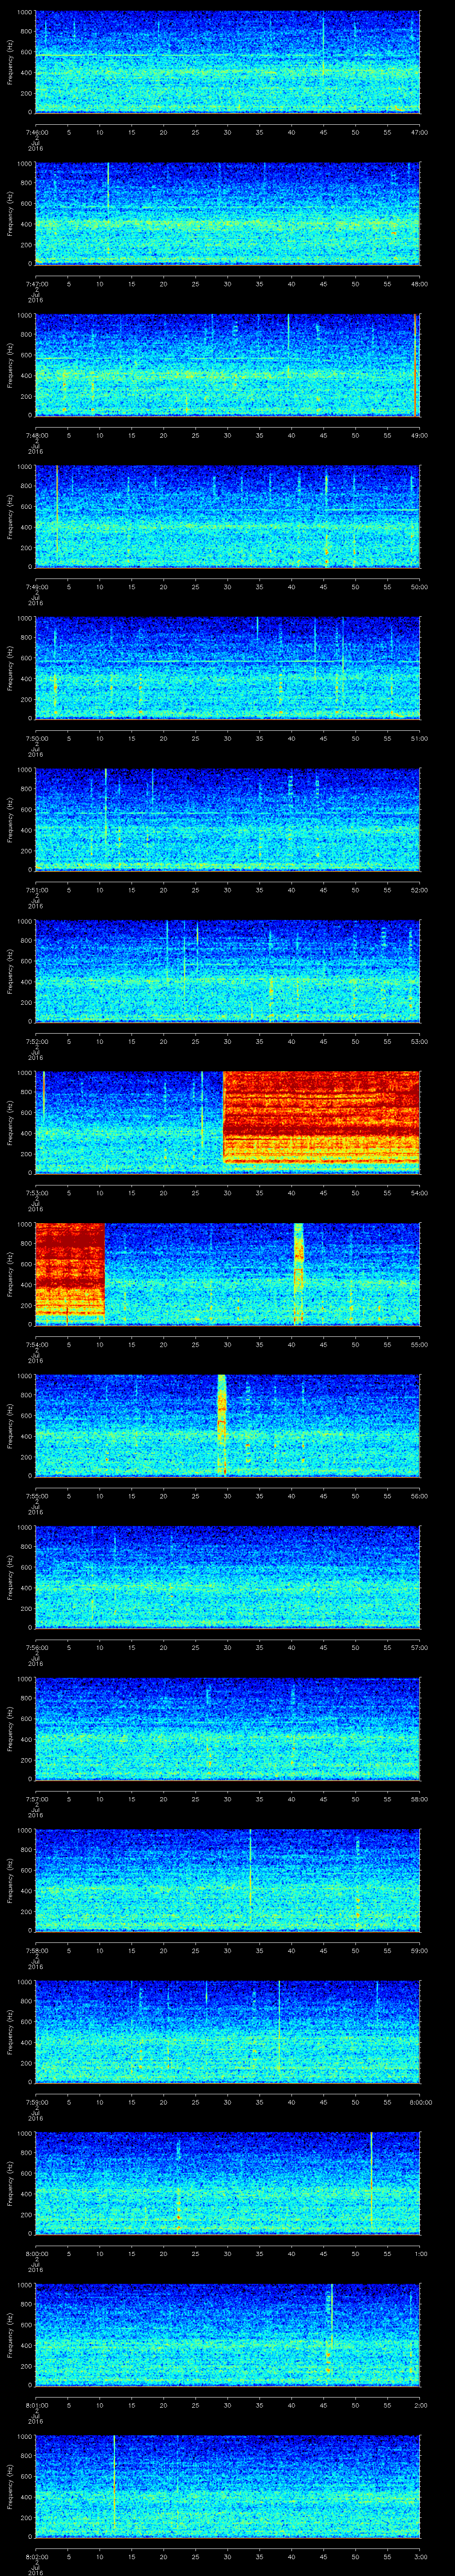Click the 52:00 end time label
455x2576 pixels.
[419, 890]
